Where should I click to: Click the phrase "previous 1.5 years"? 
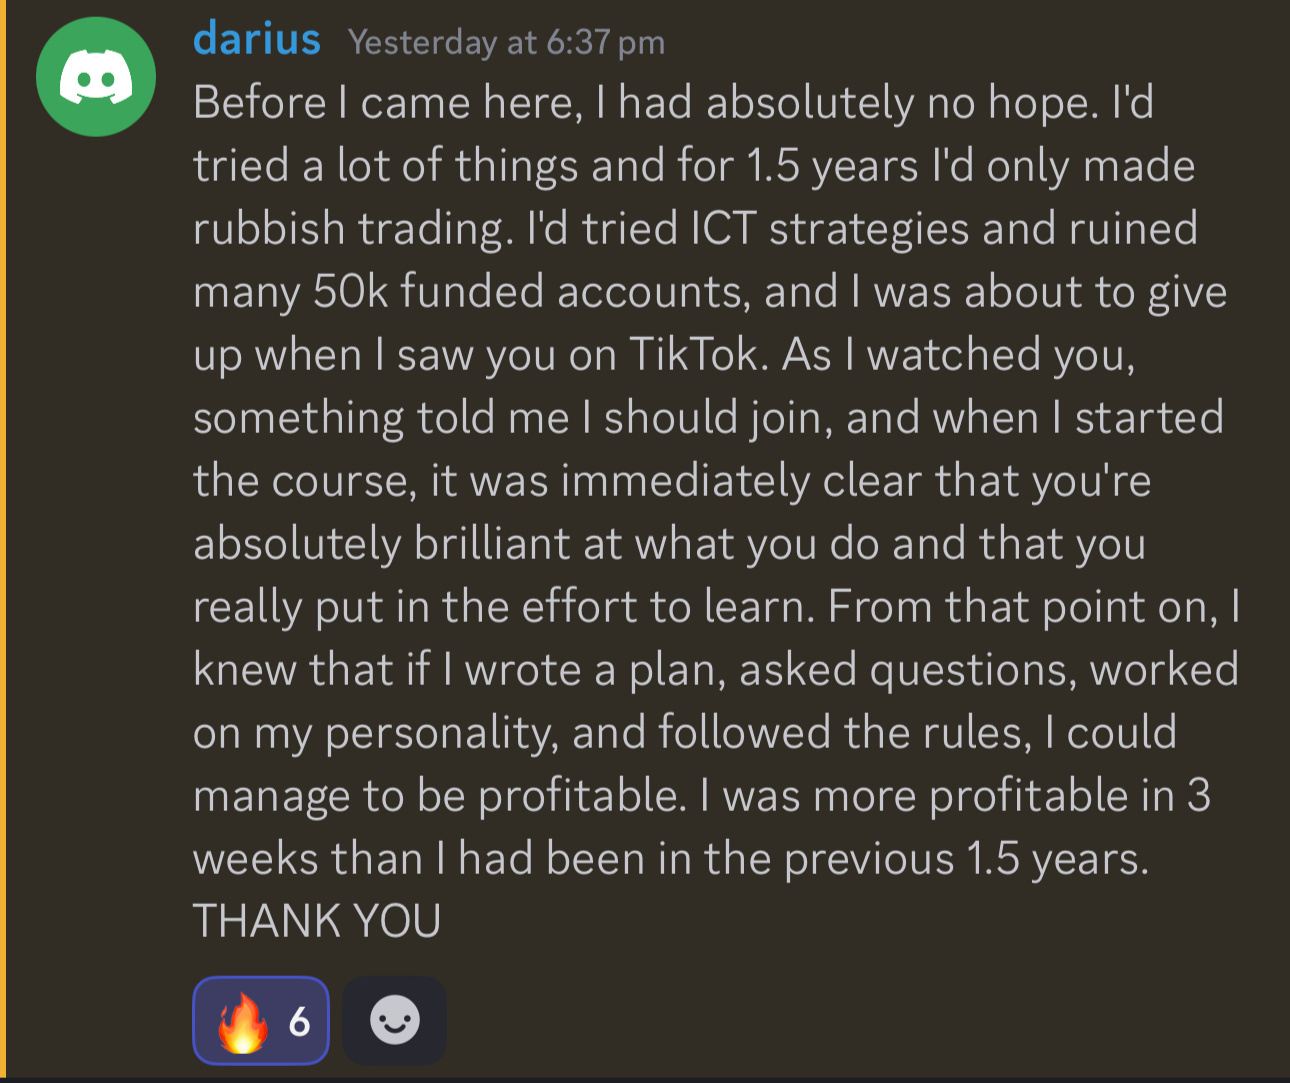(965, 858)
